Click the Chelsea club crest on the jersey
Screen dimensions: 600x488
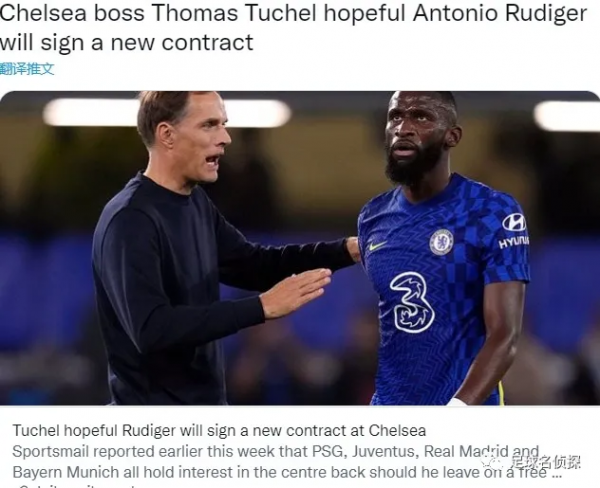pyautogui.click(x=441, y=242)
